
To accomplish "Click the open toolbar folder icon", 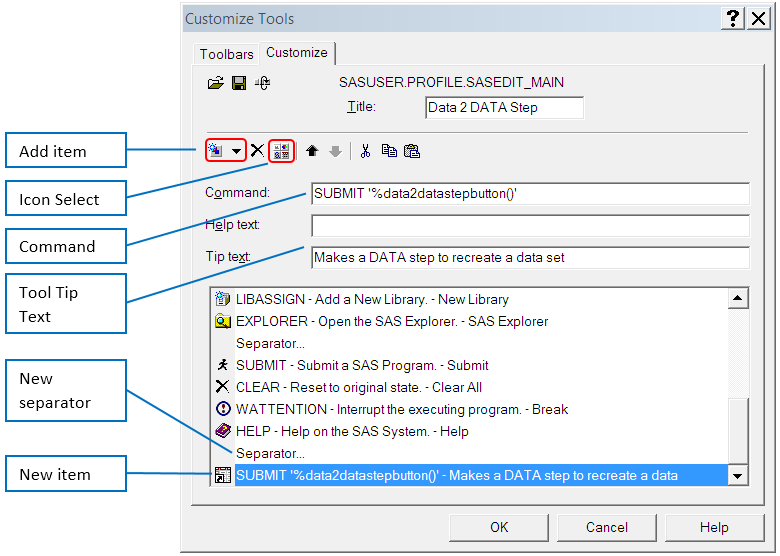I will click(215, 83).
